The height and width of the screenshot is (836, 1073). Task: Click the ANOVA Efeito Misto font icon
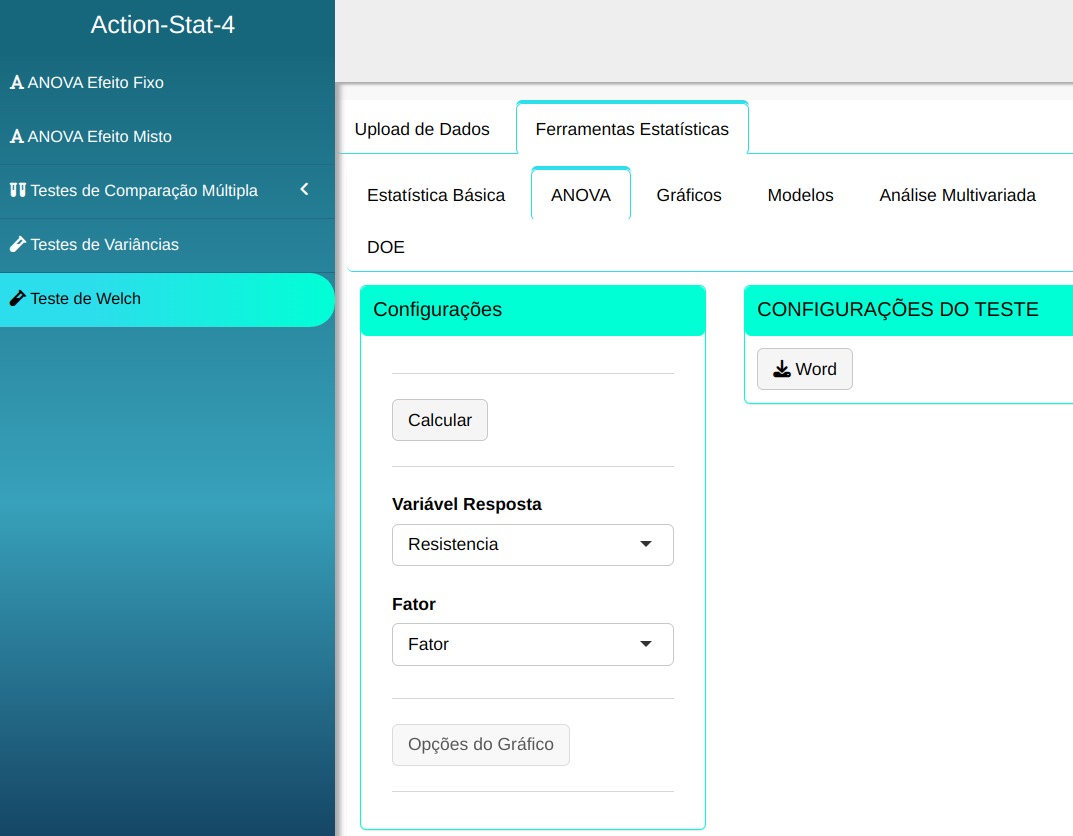pos(17,137)
